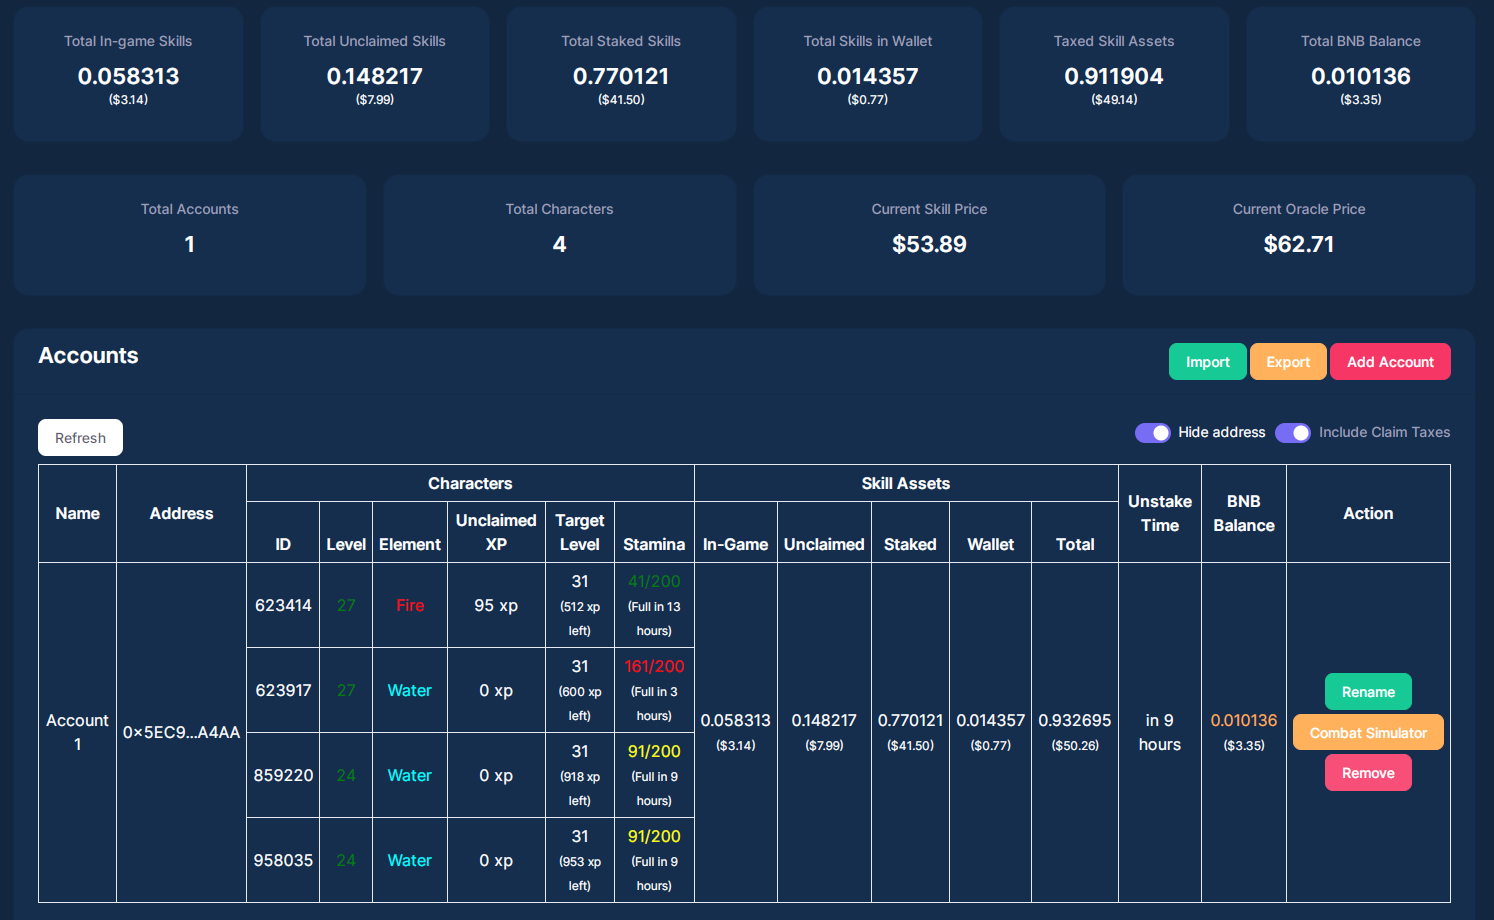Click the Total Staked Skills card
1494x920 pixels.
621,73
